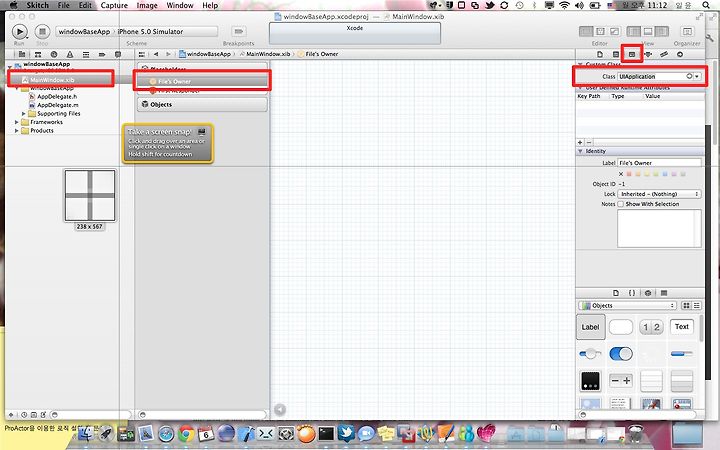This screenshot has width=720, height=450.
Task: Select the Standard editor
Action: click(586, 31)
